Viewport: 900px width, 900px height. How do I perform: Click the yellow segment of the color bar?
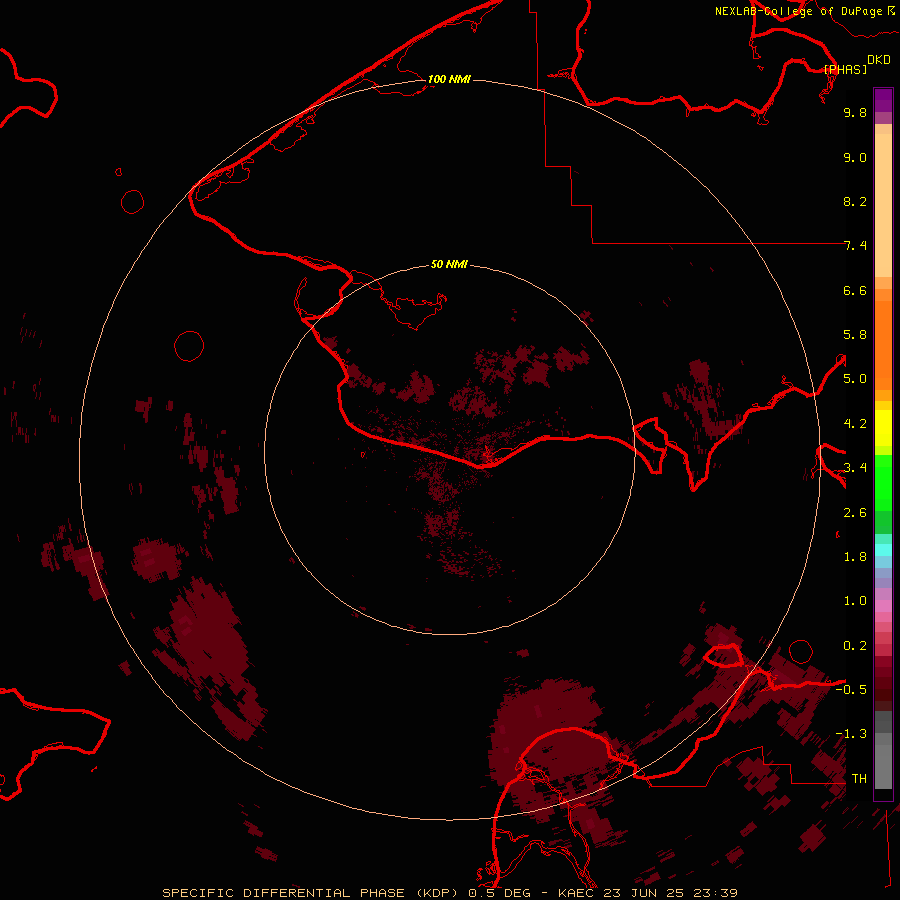coord(883,428)
